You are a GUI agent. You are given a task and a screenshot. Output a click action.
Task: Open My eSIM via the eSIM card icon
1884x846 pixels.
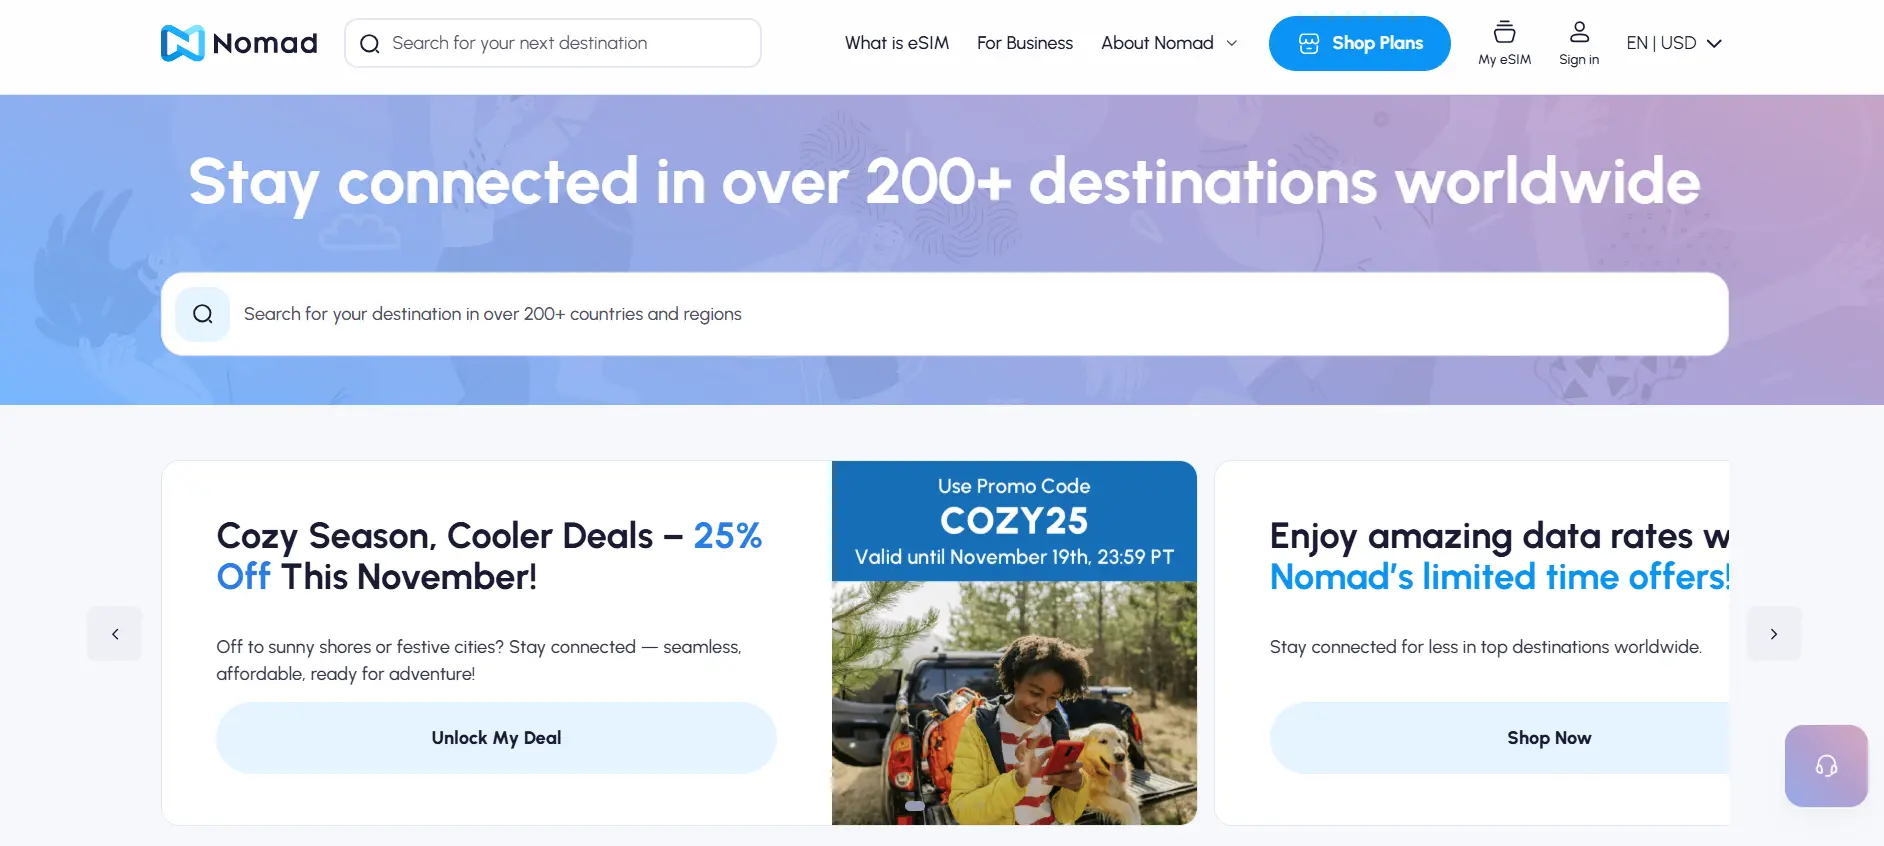click(1504, 32)
